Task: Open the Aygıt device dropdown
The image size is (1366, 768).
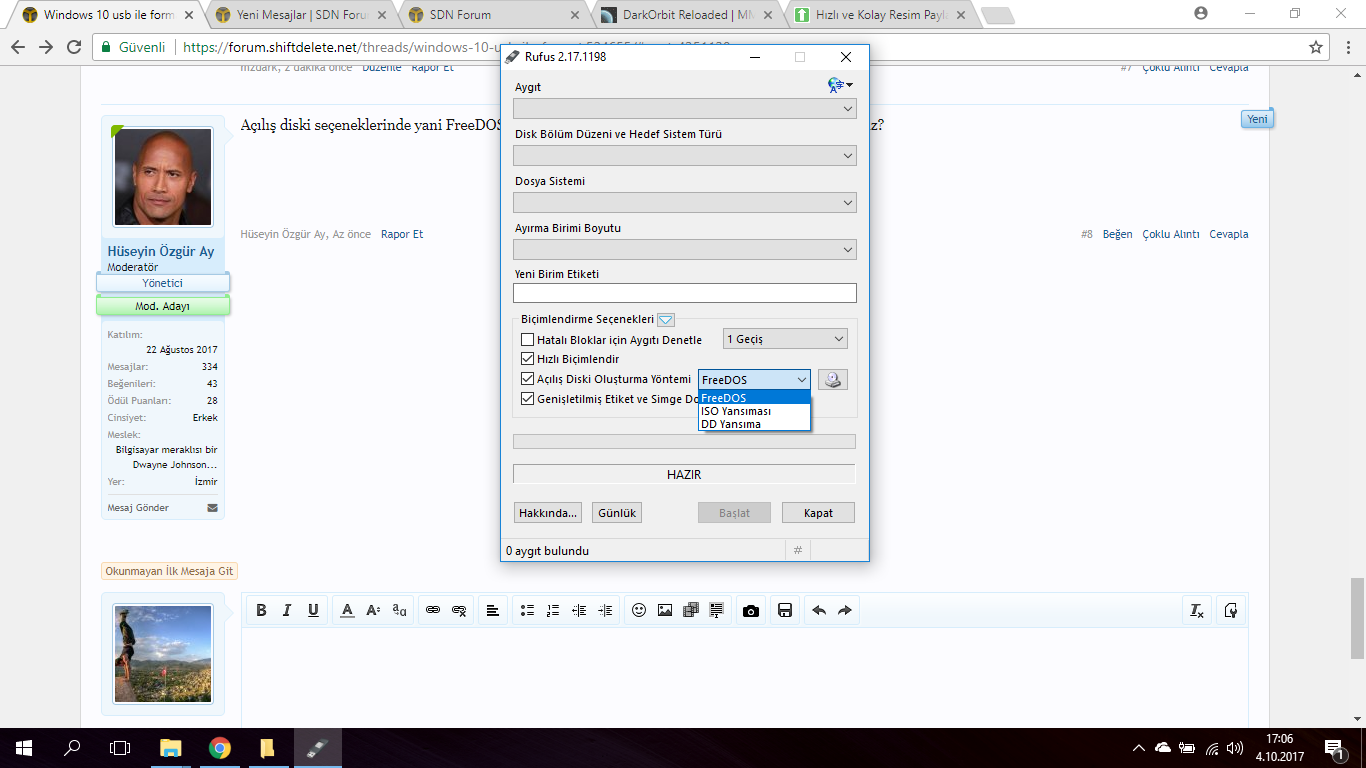Action: (685, 109)
